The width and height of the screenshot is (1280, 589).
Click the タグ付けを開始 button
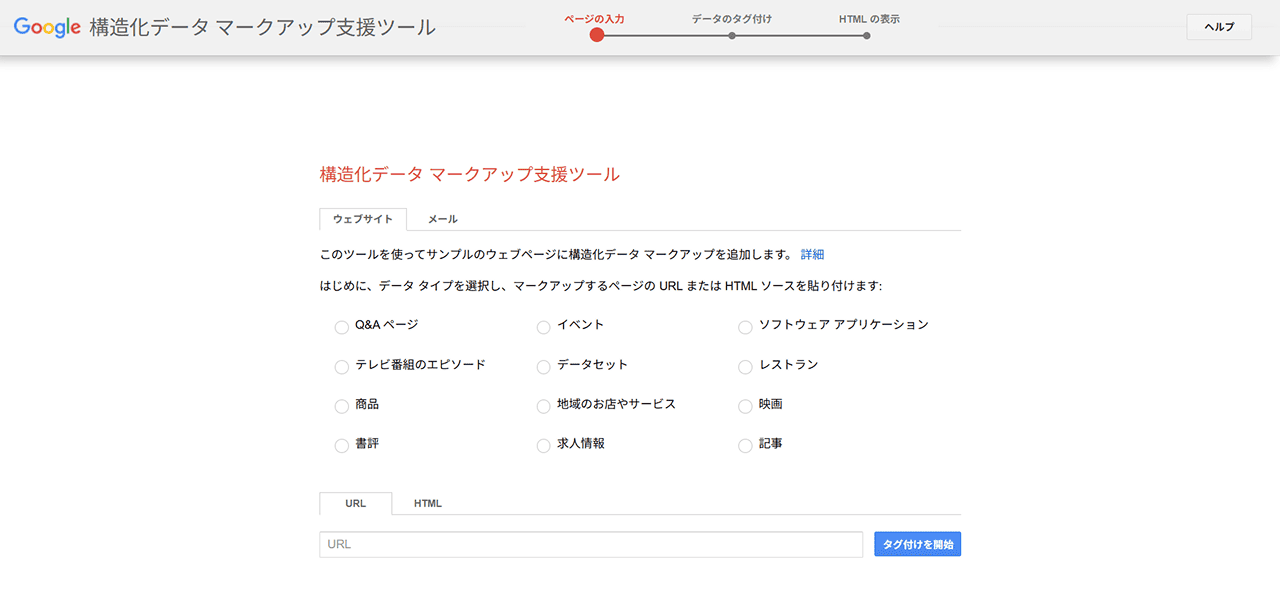[917, 544]
